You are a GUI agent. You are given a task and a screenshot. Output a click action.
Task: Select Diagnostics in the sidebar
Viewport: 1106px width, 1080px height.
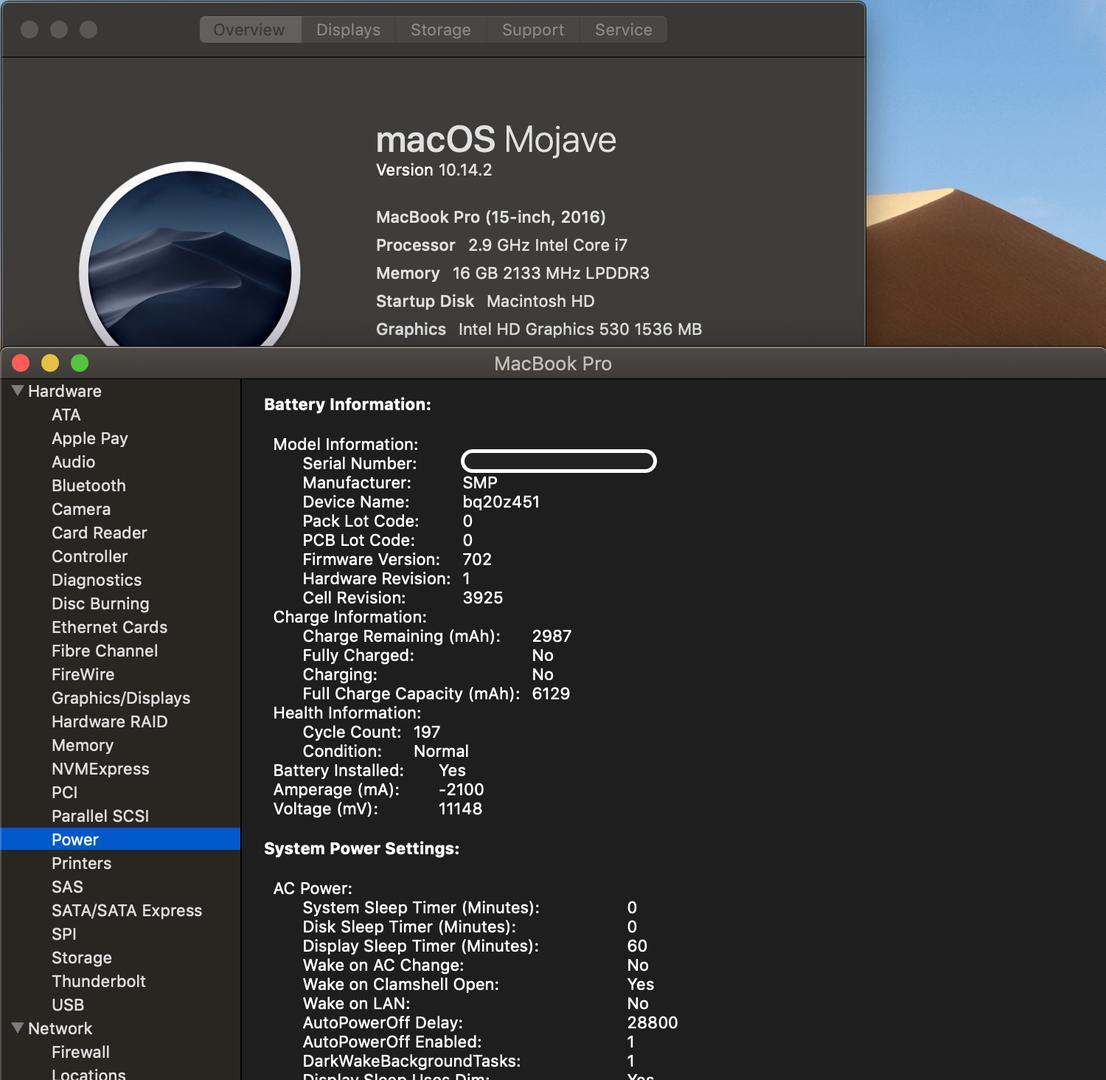click(97, 580)
